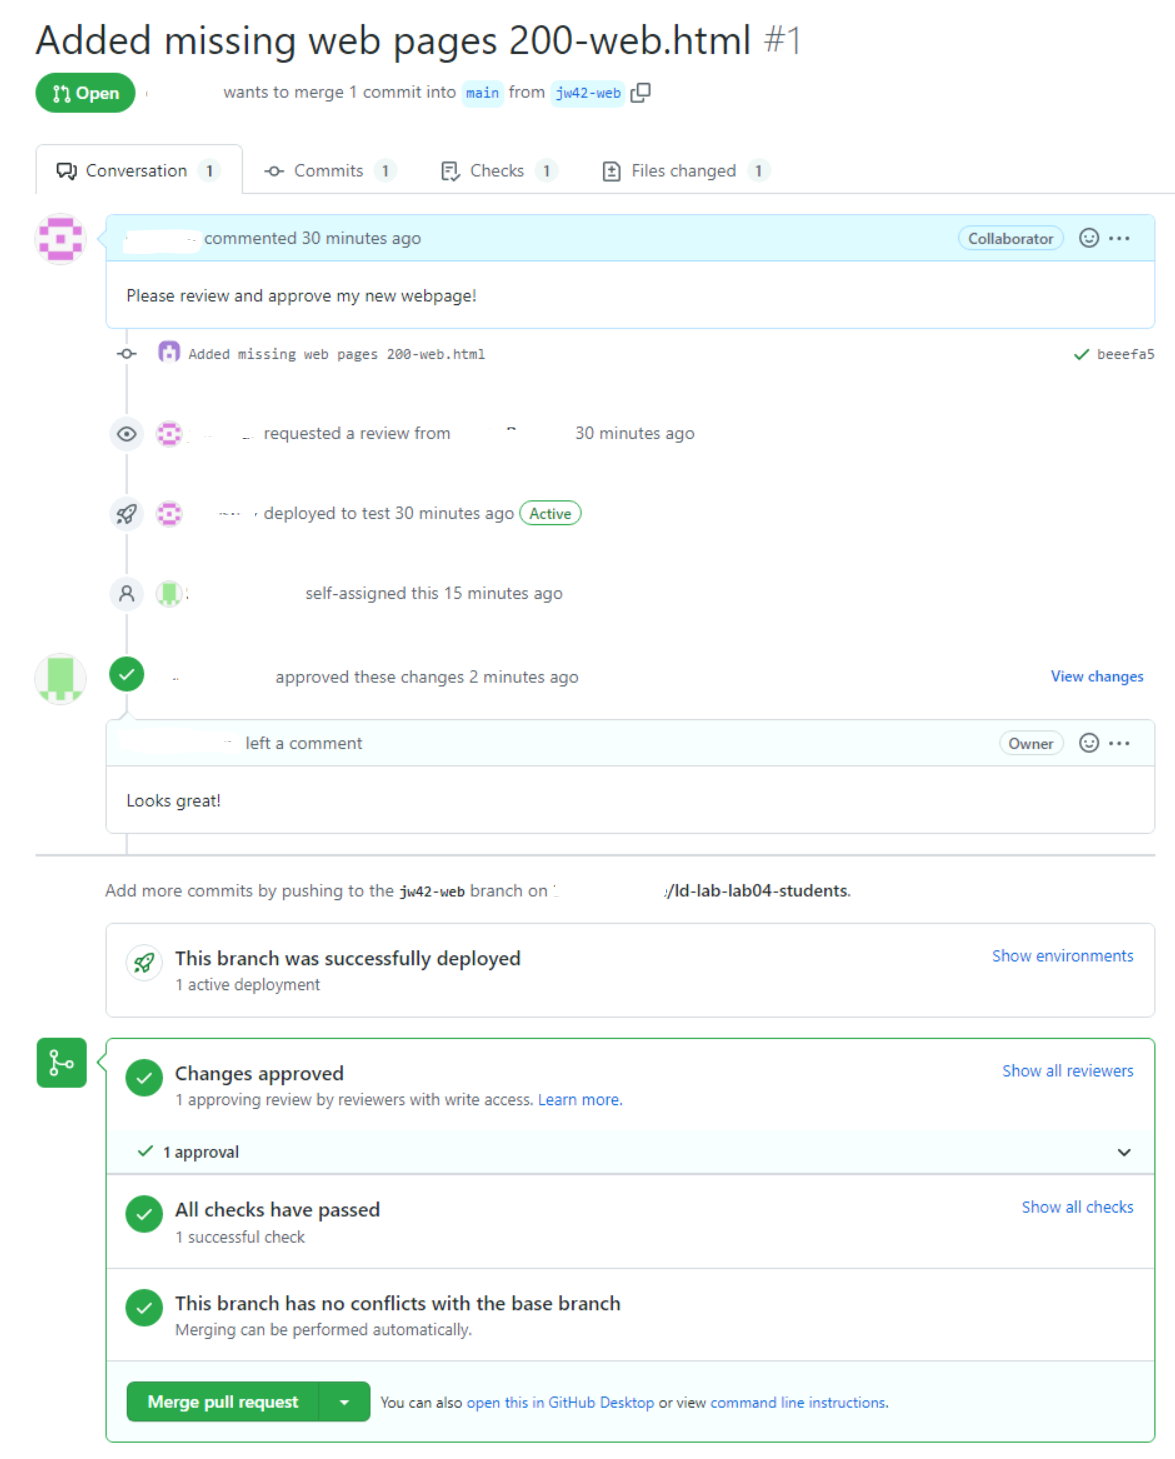
Task: Open kebab menu on the owner comment
Action: (1117, 743)
